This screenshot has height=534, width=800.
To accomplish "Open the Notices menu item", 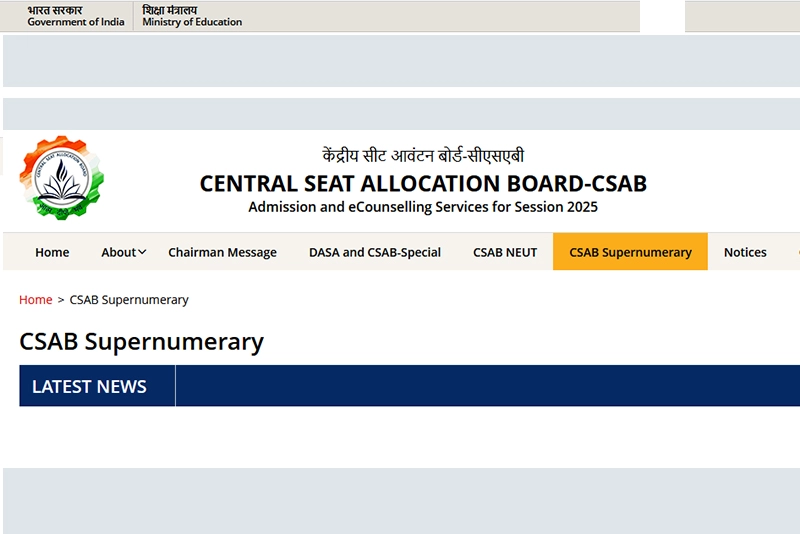I will point(745,252).
